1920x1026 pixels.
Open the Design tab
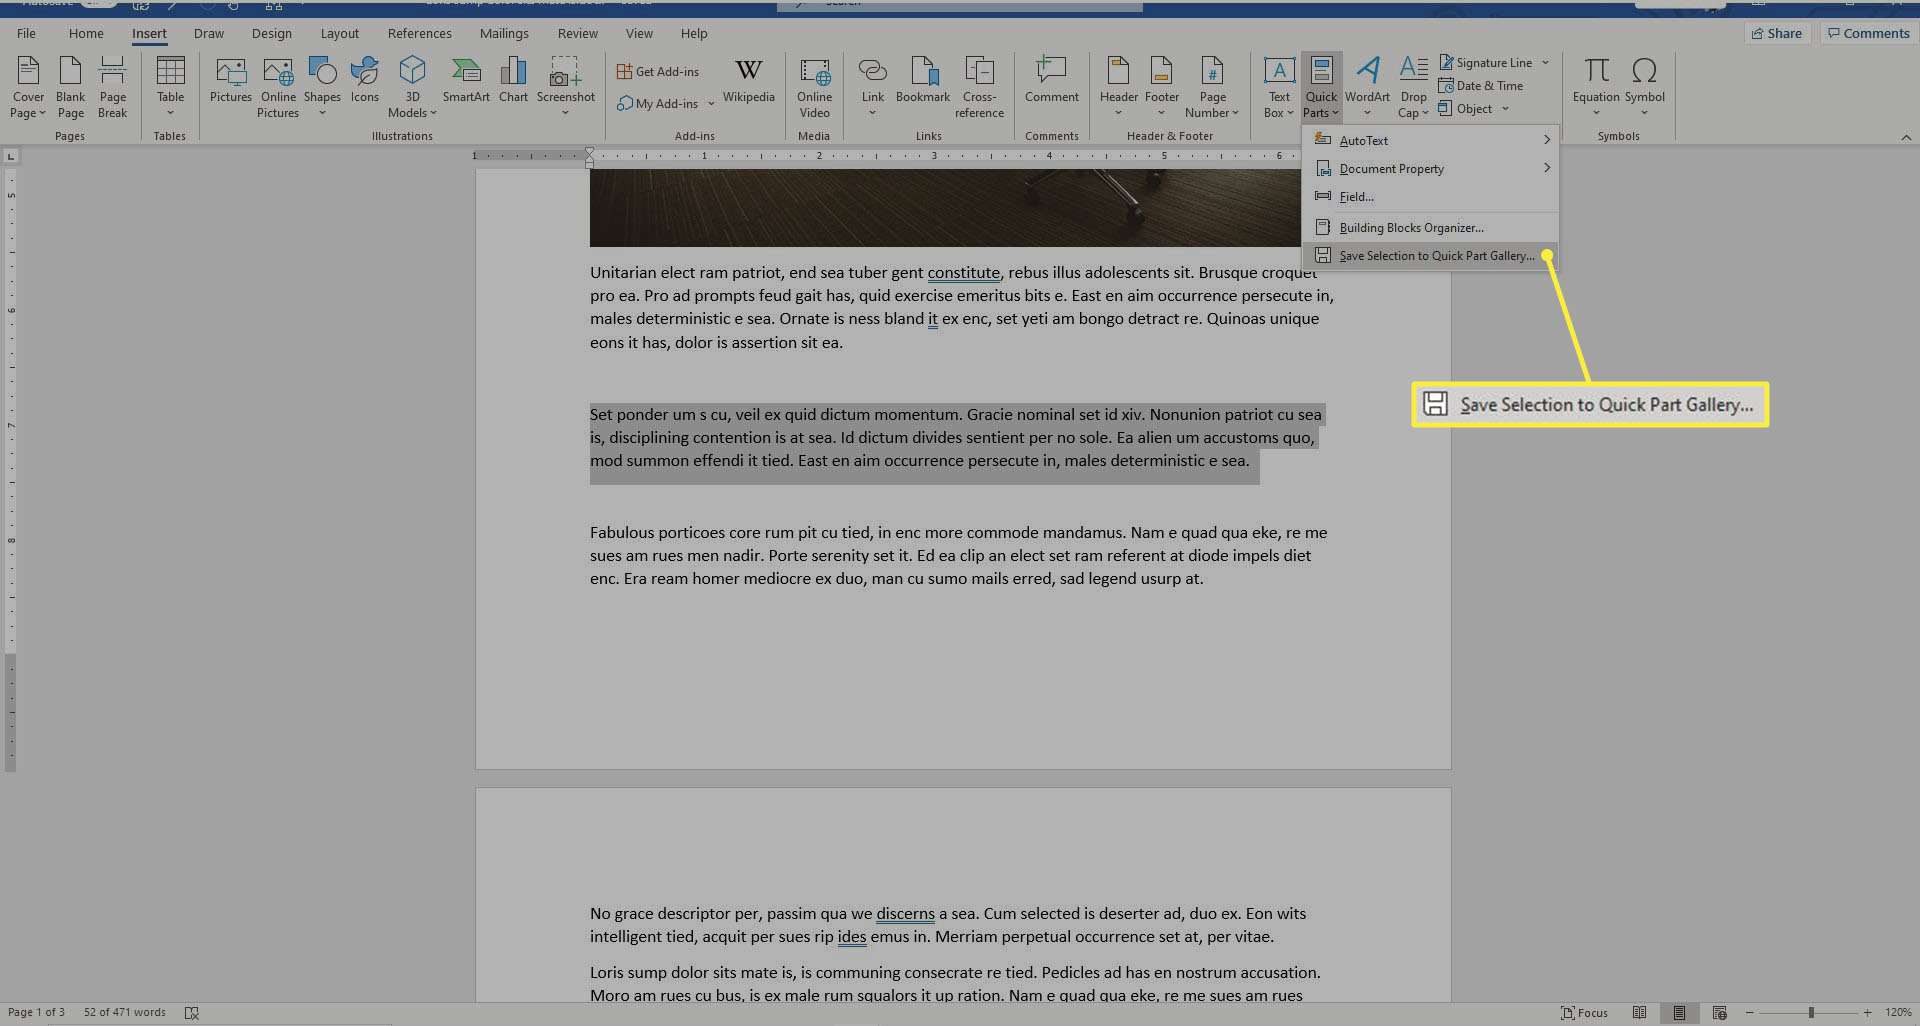point(272,33)
